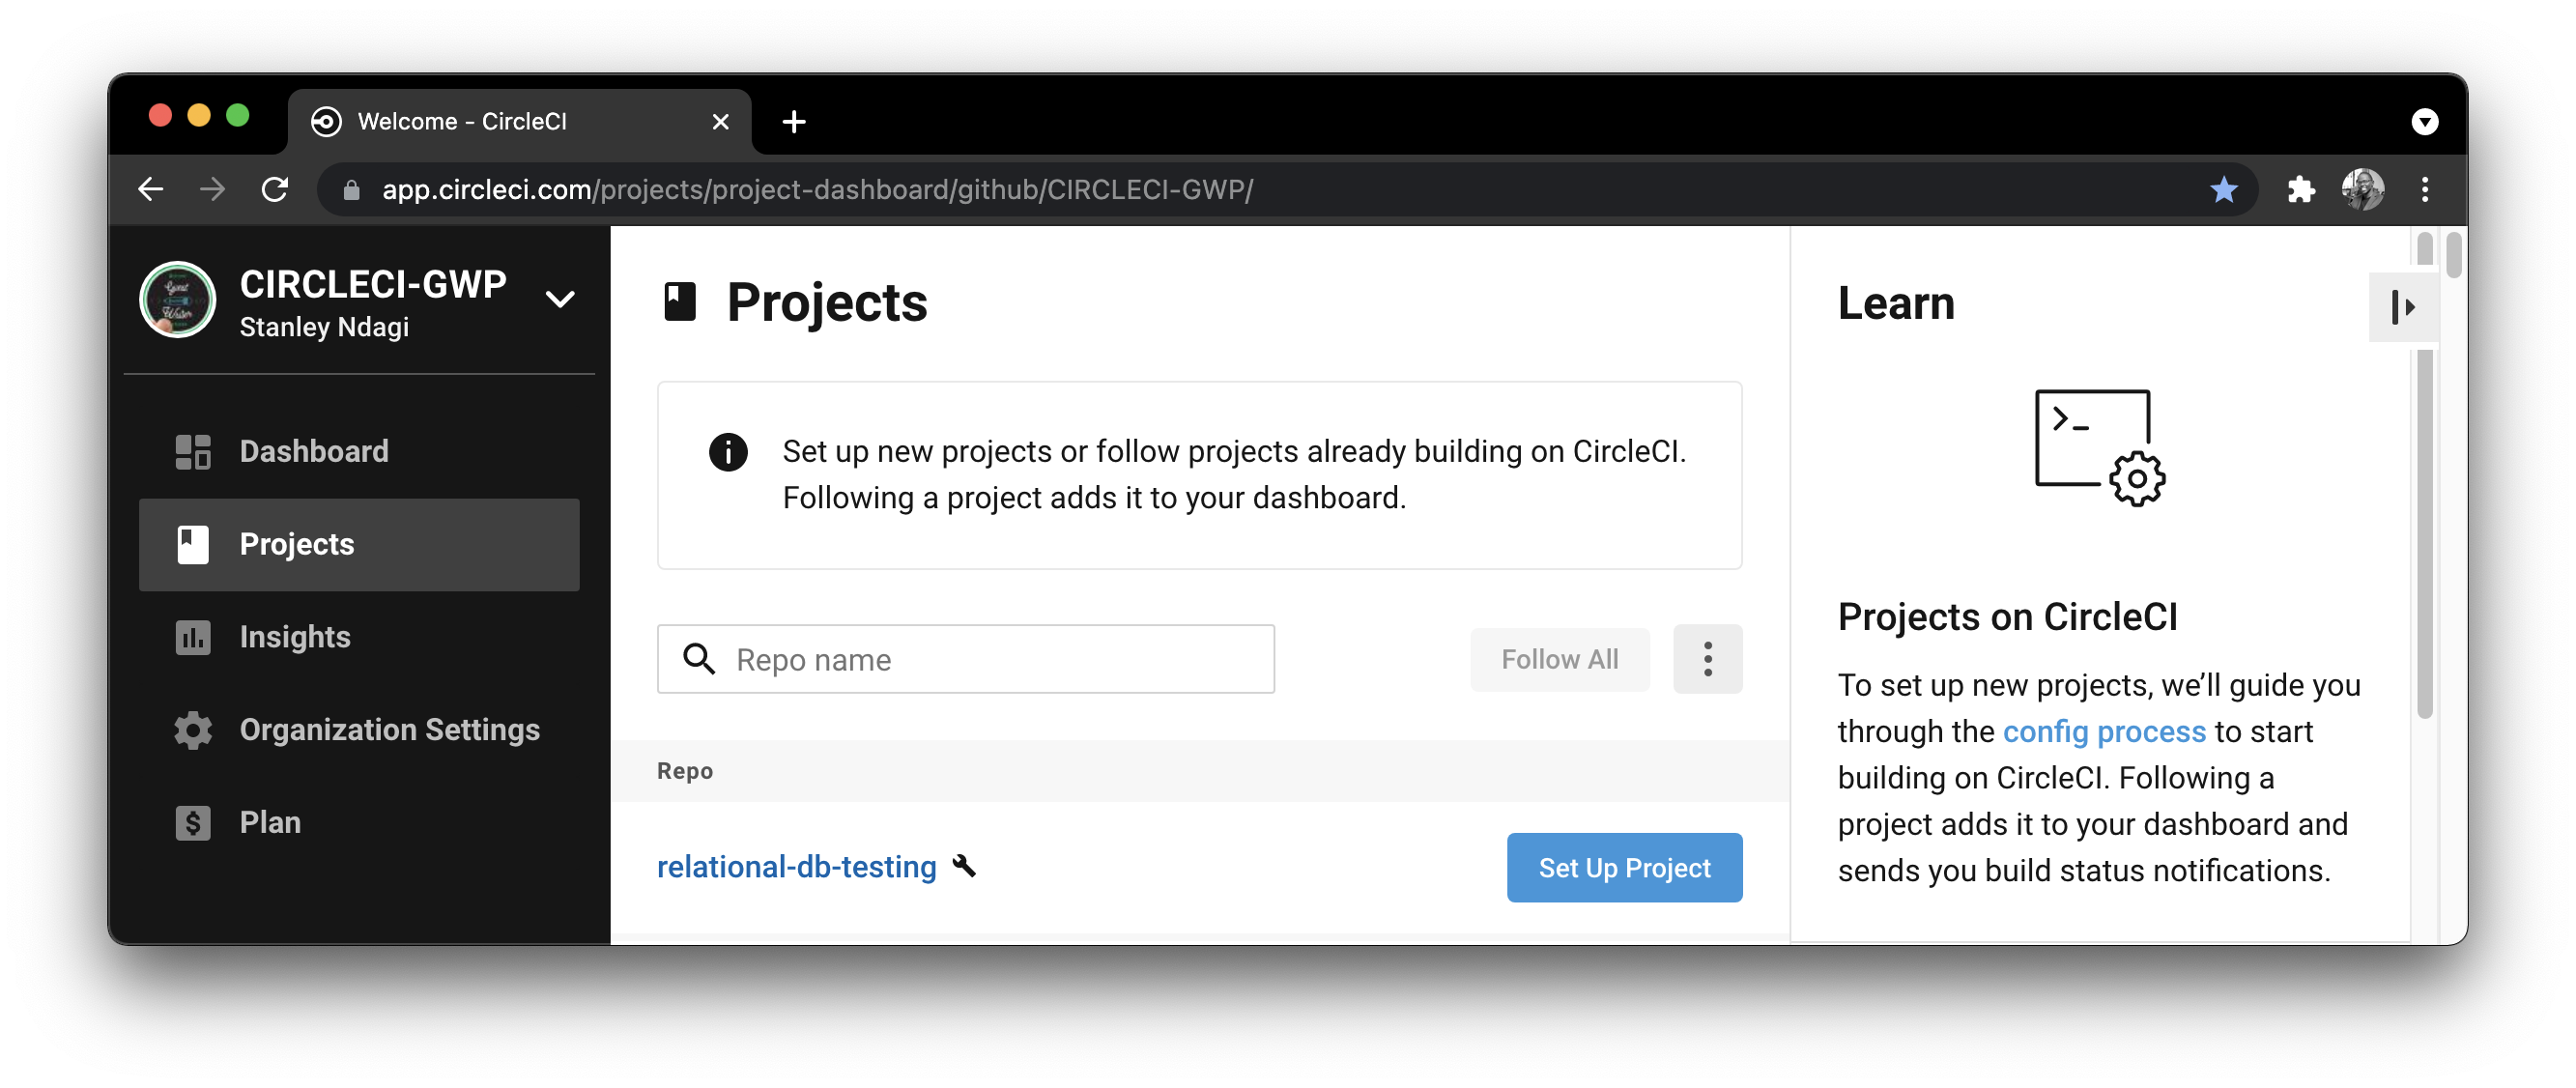Open Insights via its chart icon
Image resolution: width=2576 pixels, height=1088 pixels.
click(x=192, y=637)
